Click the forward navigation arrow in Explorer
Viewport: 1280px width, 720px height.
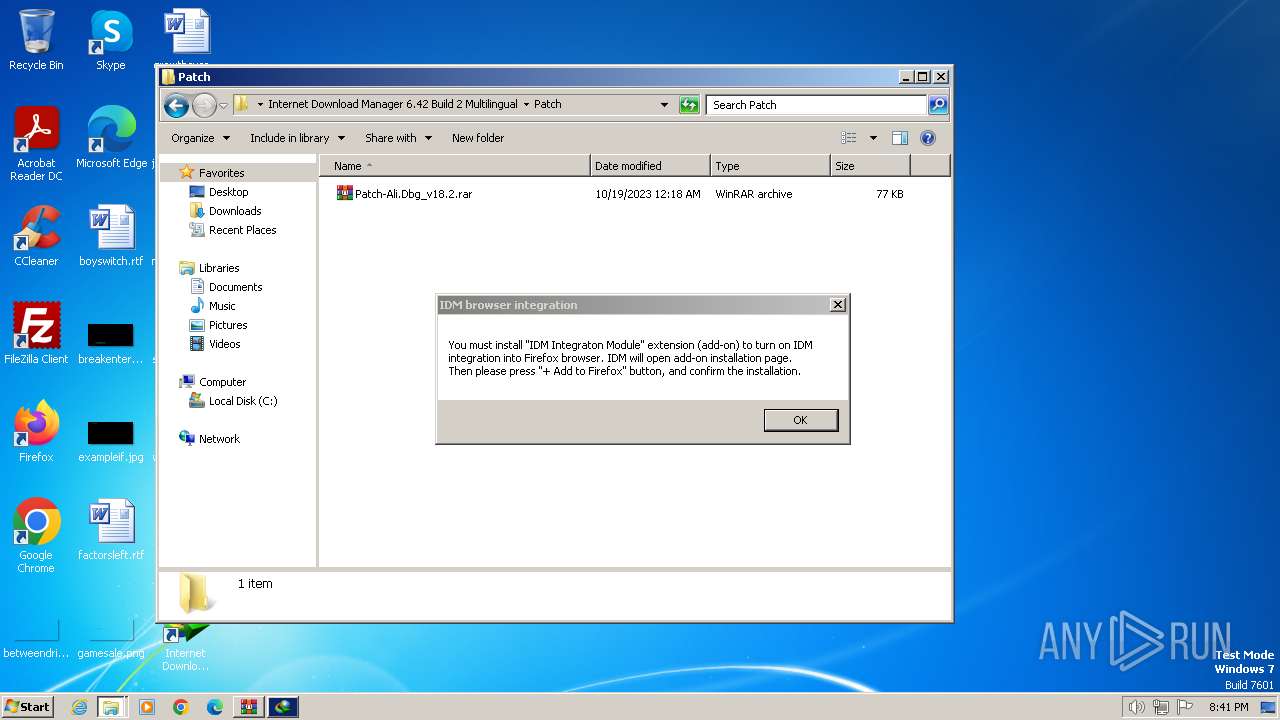point(204,105)
